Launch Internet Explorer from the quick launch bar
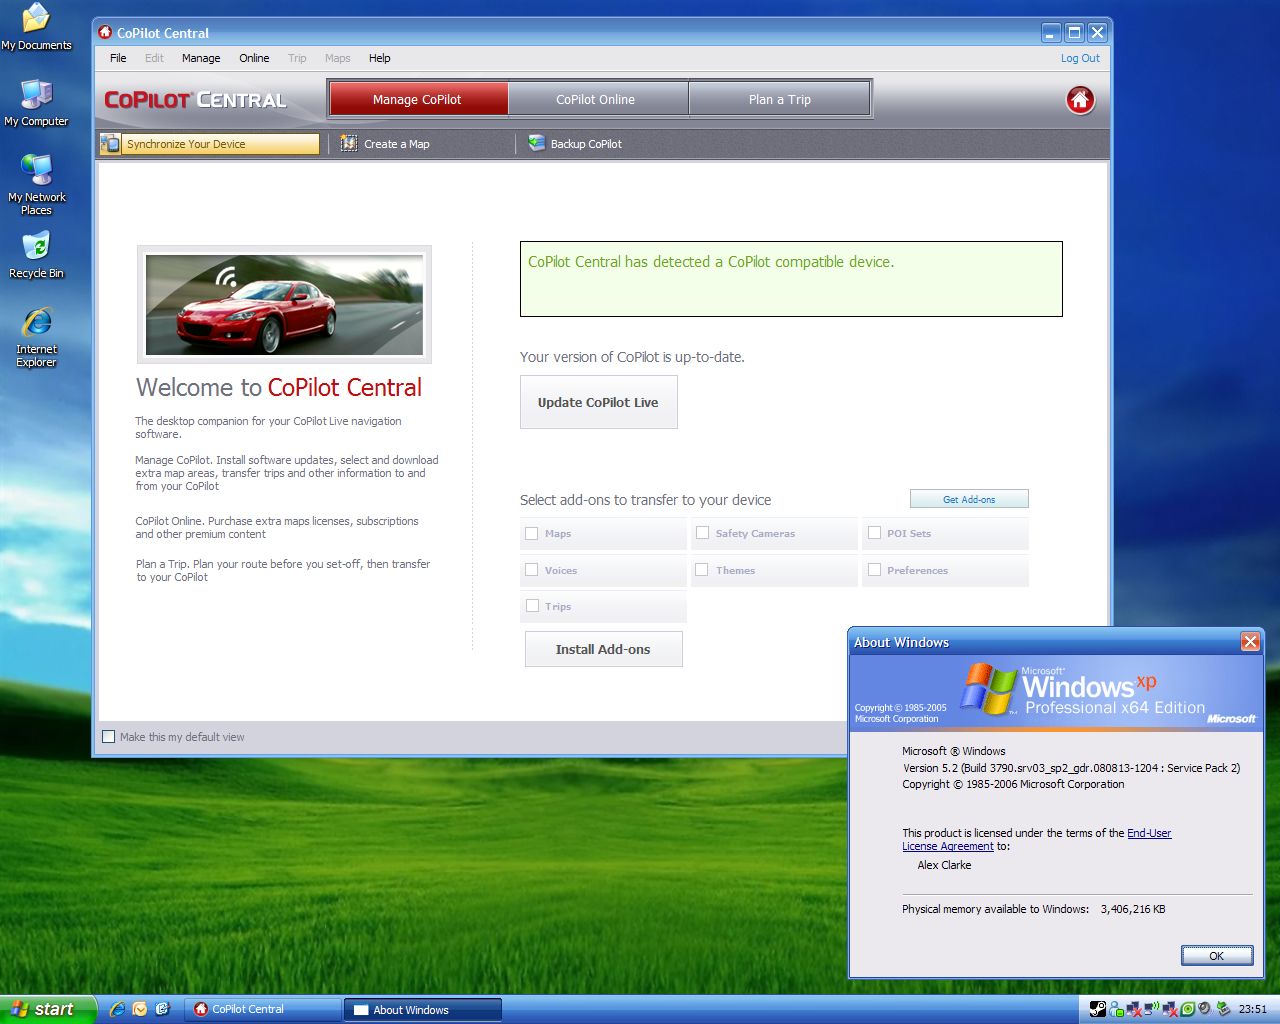This screenshot has width=1280, height=1024. (117, 1009)
